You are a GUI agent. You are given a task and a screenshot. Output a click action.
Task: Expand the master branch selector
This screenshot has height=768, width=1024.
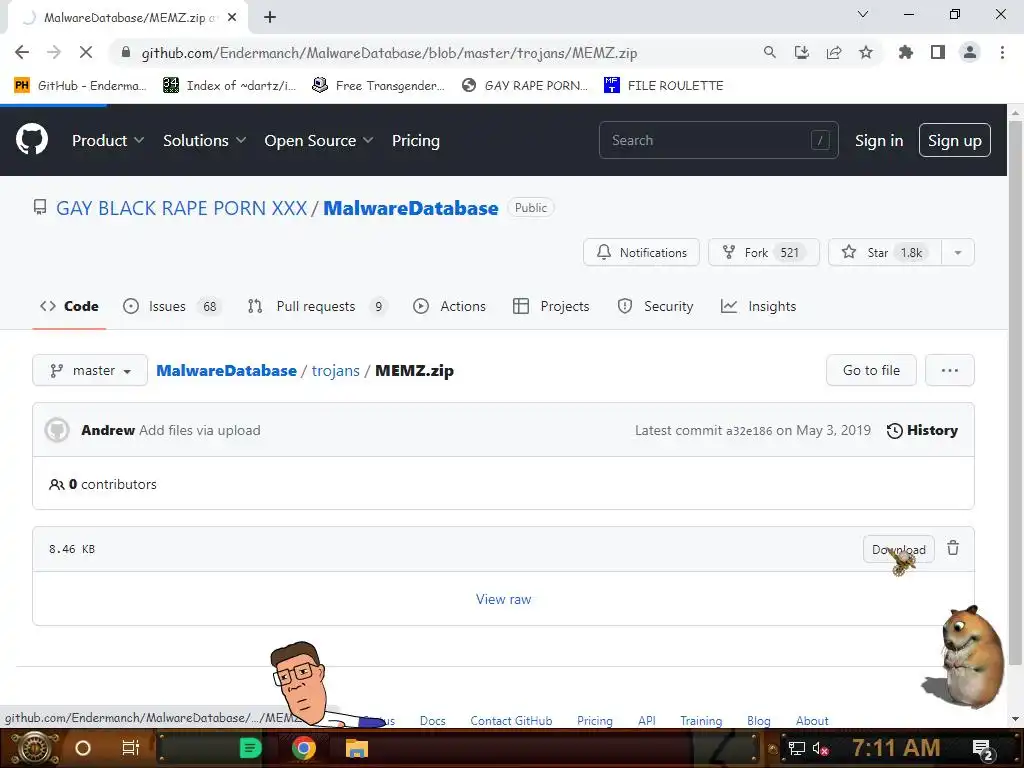90,370
